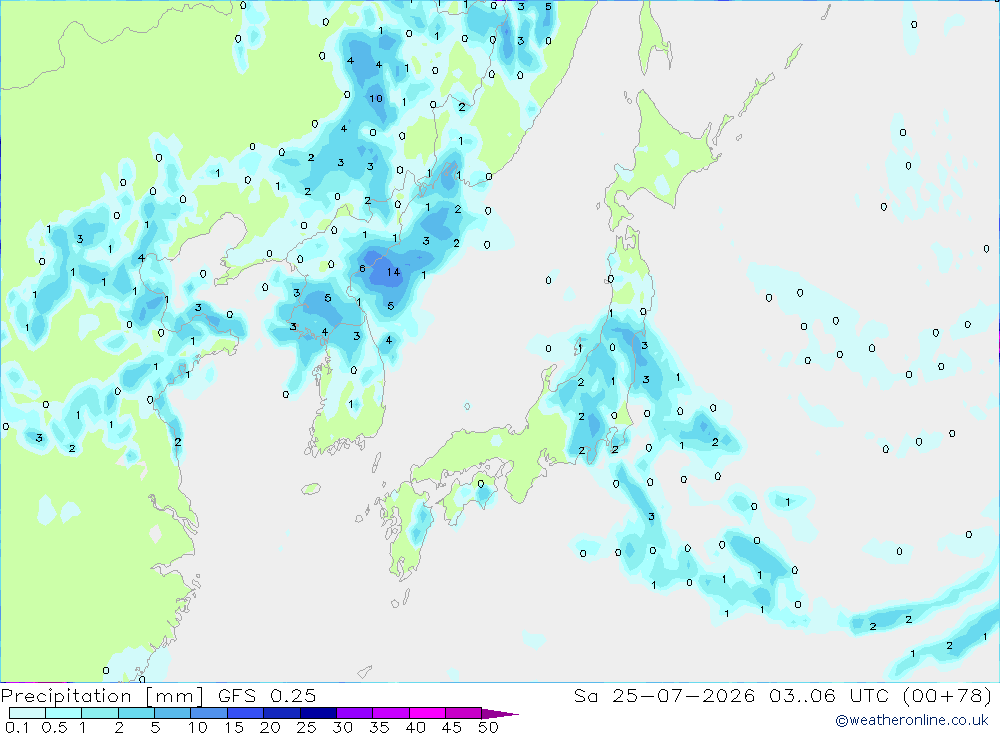Click the 'GFS 0.25' model label
This screenshot has width=1000, height=733.
click(x=267, y=696)
